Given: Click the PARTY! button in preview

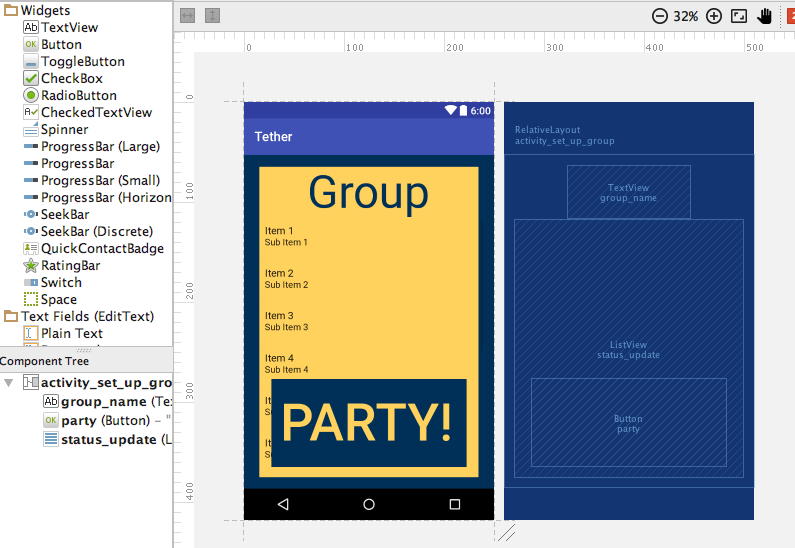Looking at the screenshot, I should (369, 423).
